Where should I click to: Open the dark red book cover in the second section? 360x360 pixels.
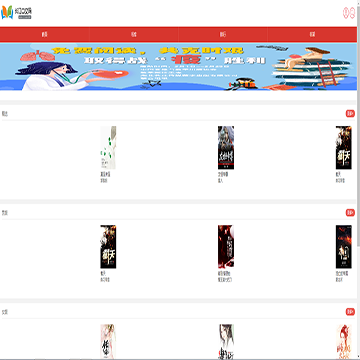pyautogui.click(x=226, y=247)
